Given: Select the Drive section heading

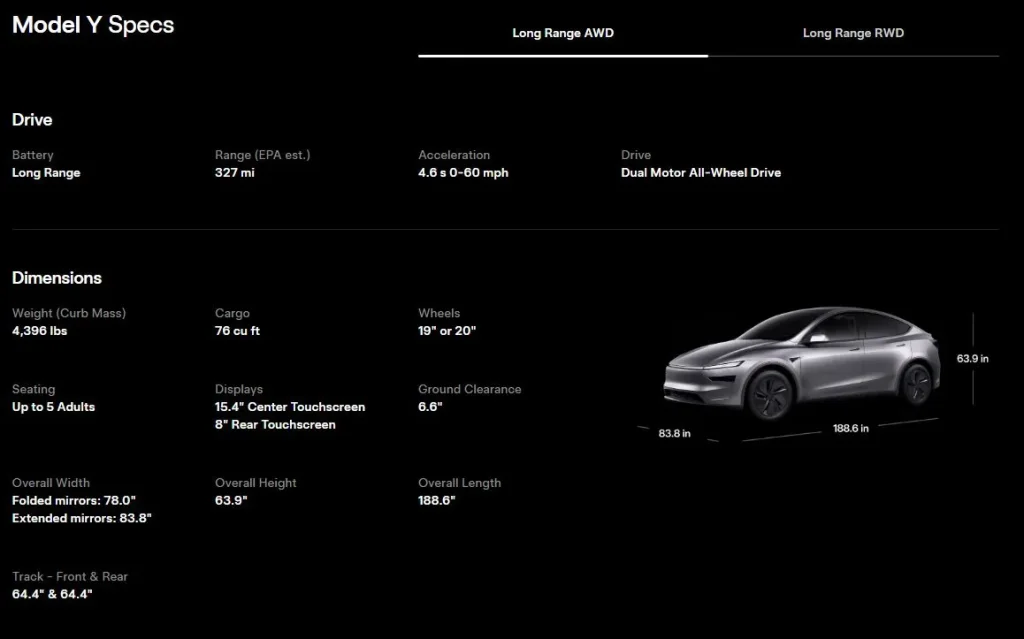Looking at the screenshot, I should 32,120.
